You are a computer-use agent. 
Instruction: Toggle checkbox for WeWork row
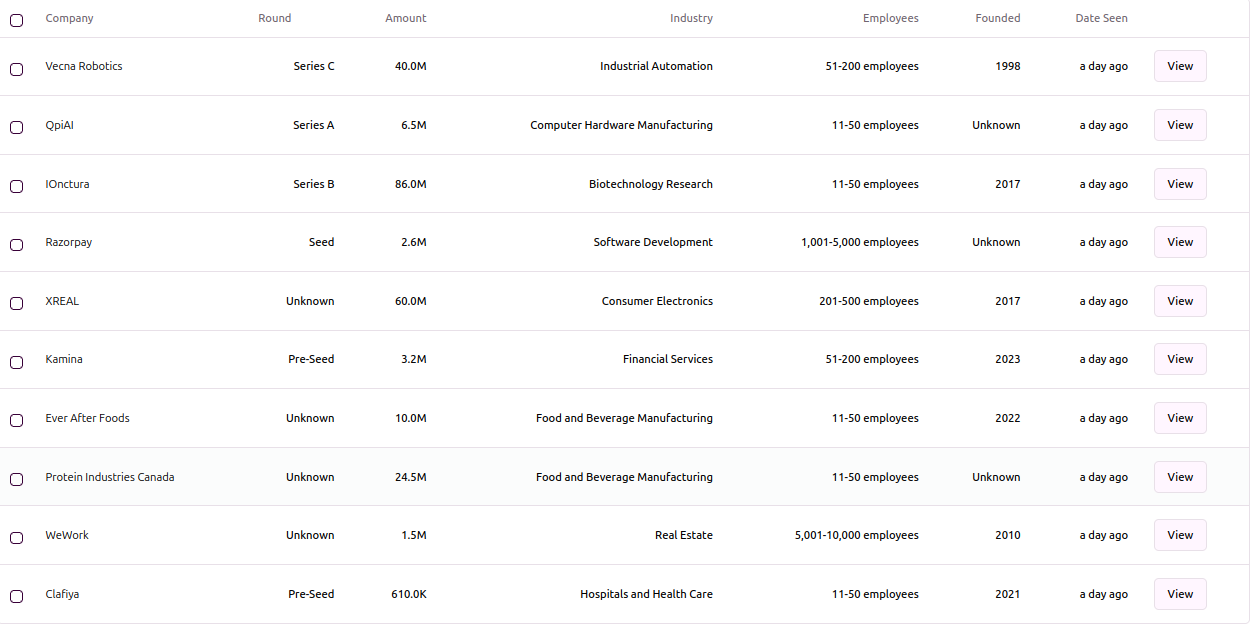pos(16,538)
